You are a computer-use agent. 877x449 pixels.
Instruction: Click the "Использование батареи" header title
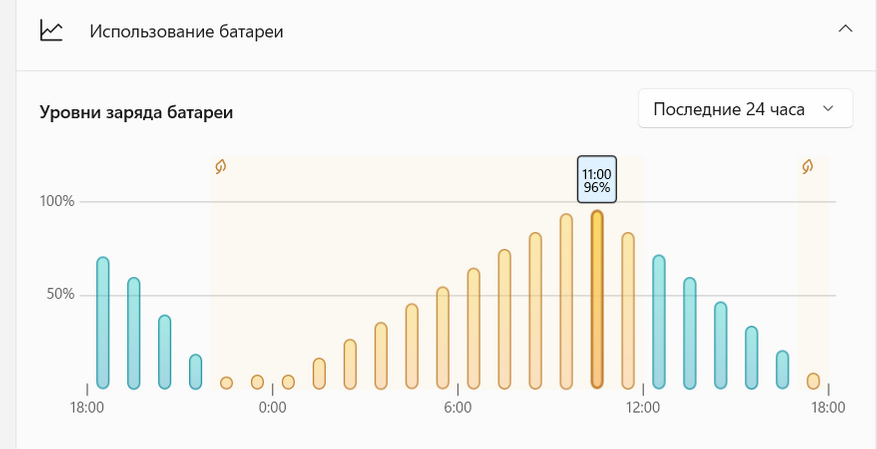[186, 31]
